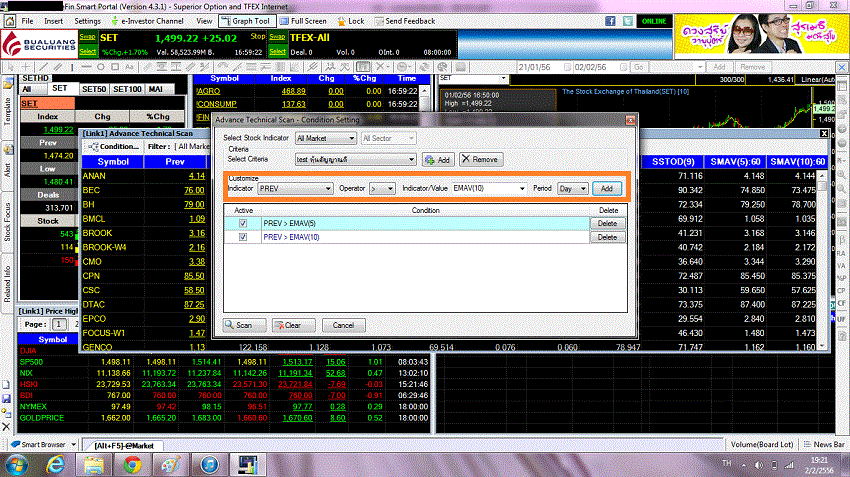Select the pointer arrow drawing tool
Viewport: 850px width, 477px height.
[10, 67]
